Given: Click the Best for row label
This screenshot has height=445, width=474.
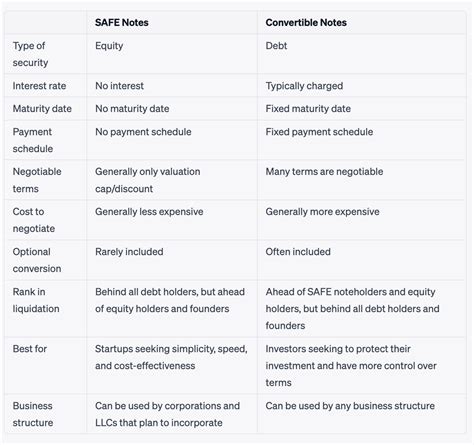Looking at the screenshot, I should pyautogui.click(x=30, y=349).
